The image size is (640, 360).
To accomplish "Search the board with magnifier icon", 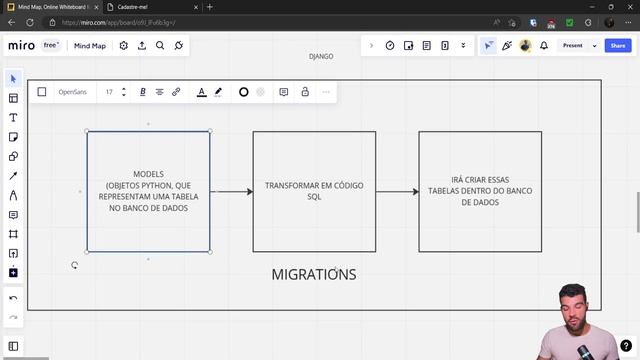I will click(x=160, y=46).
